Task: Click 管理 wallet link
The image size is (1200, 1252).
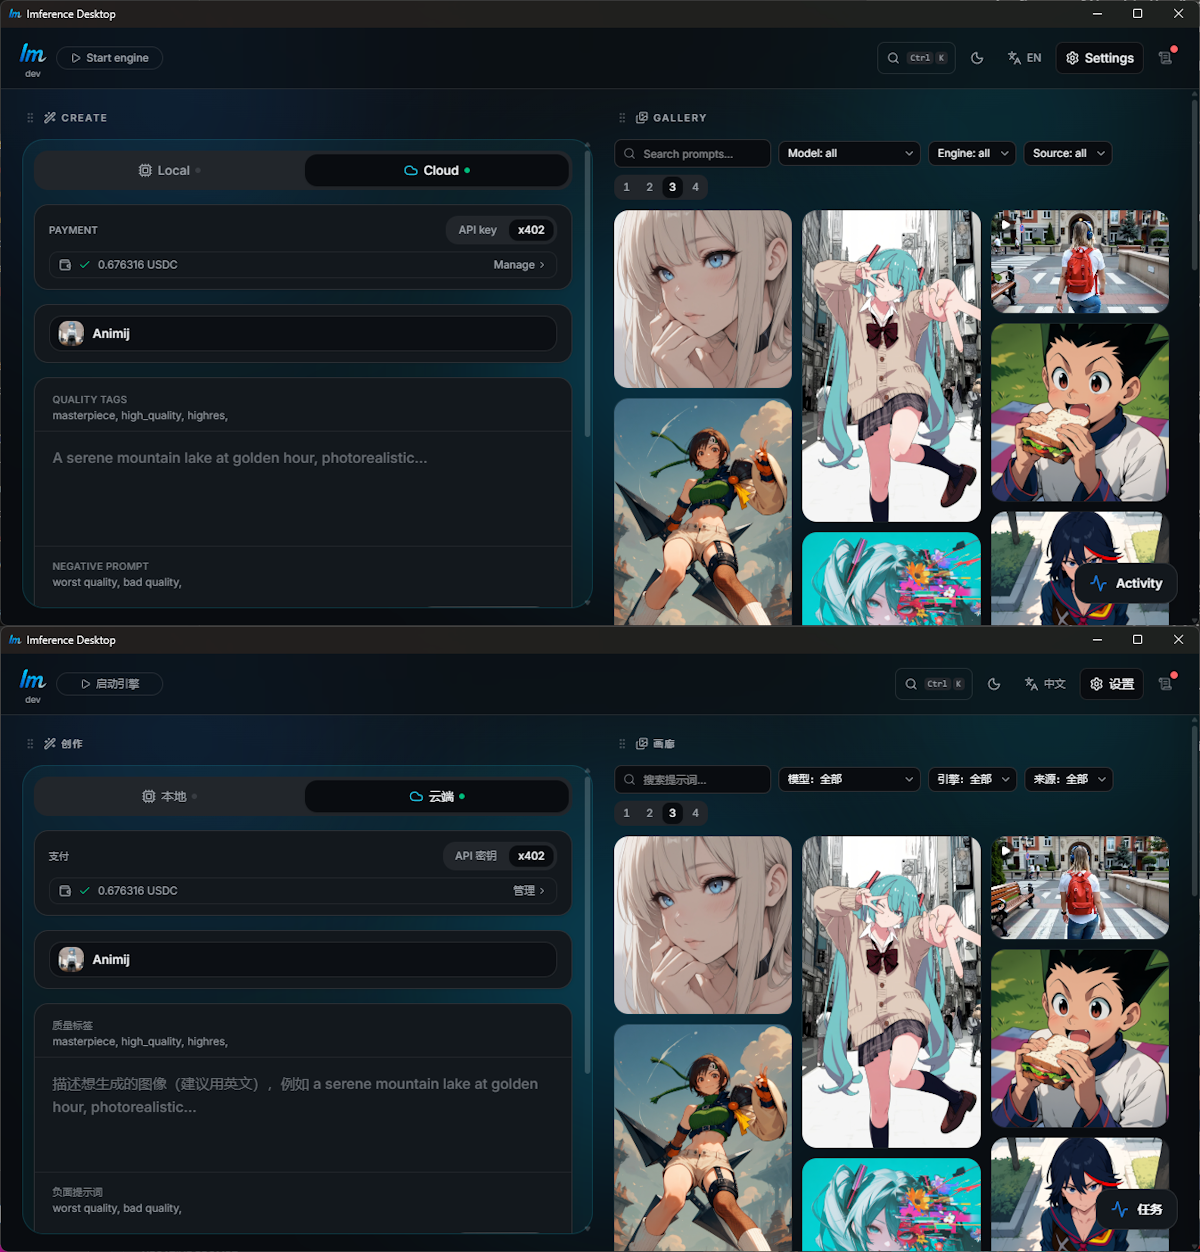Action: 529,891
